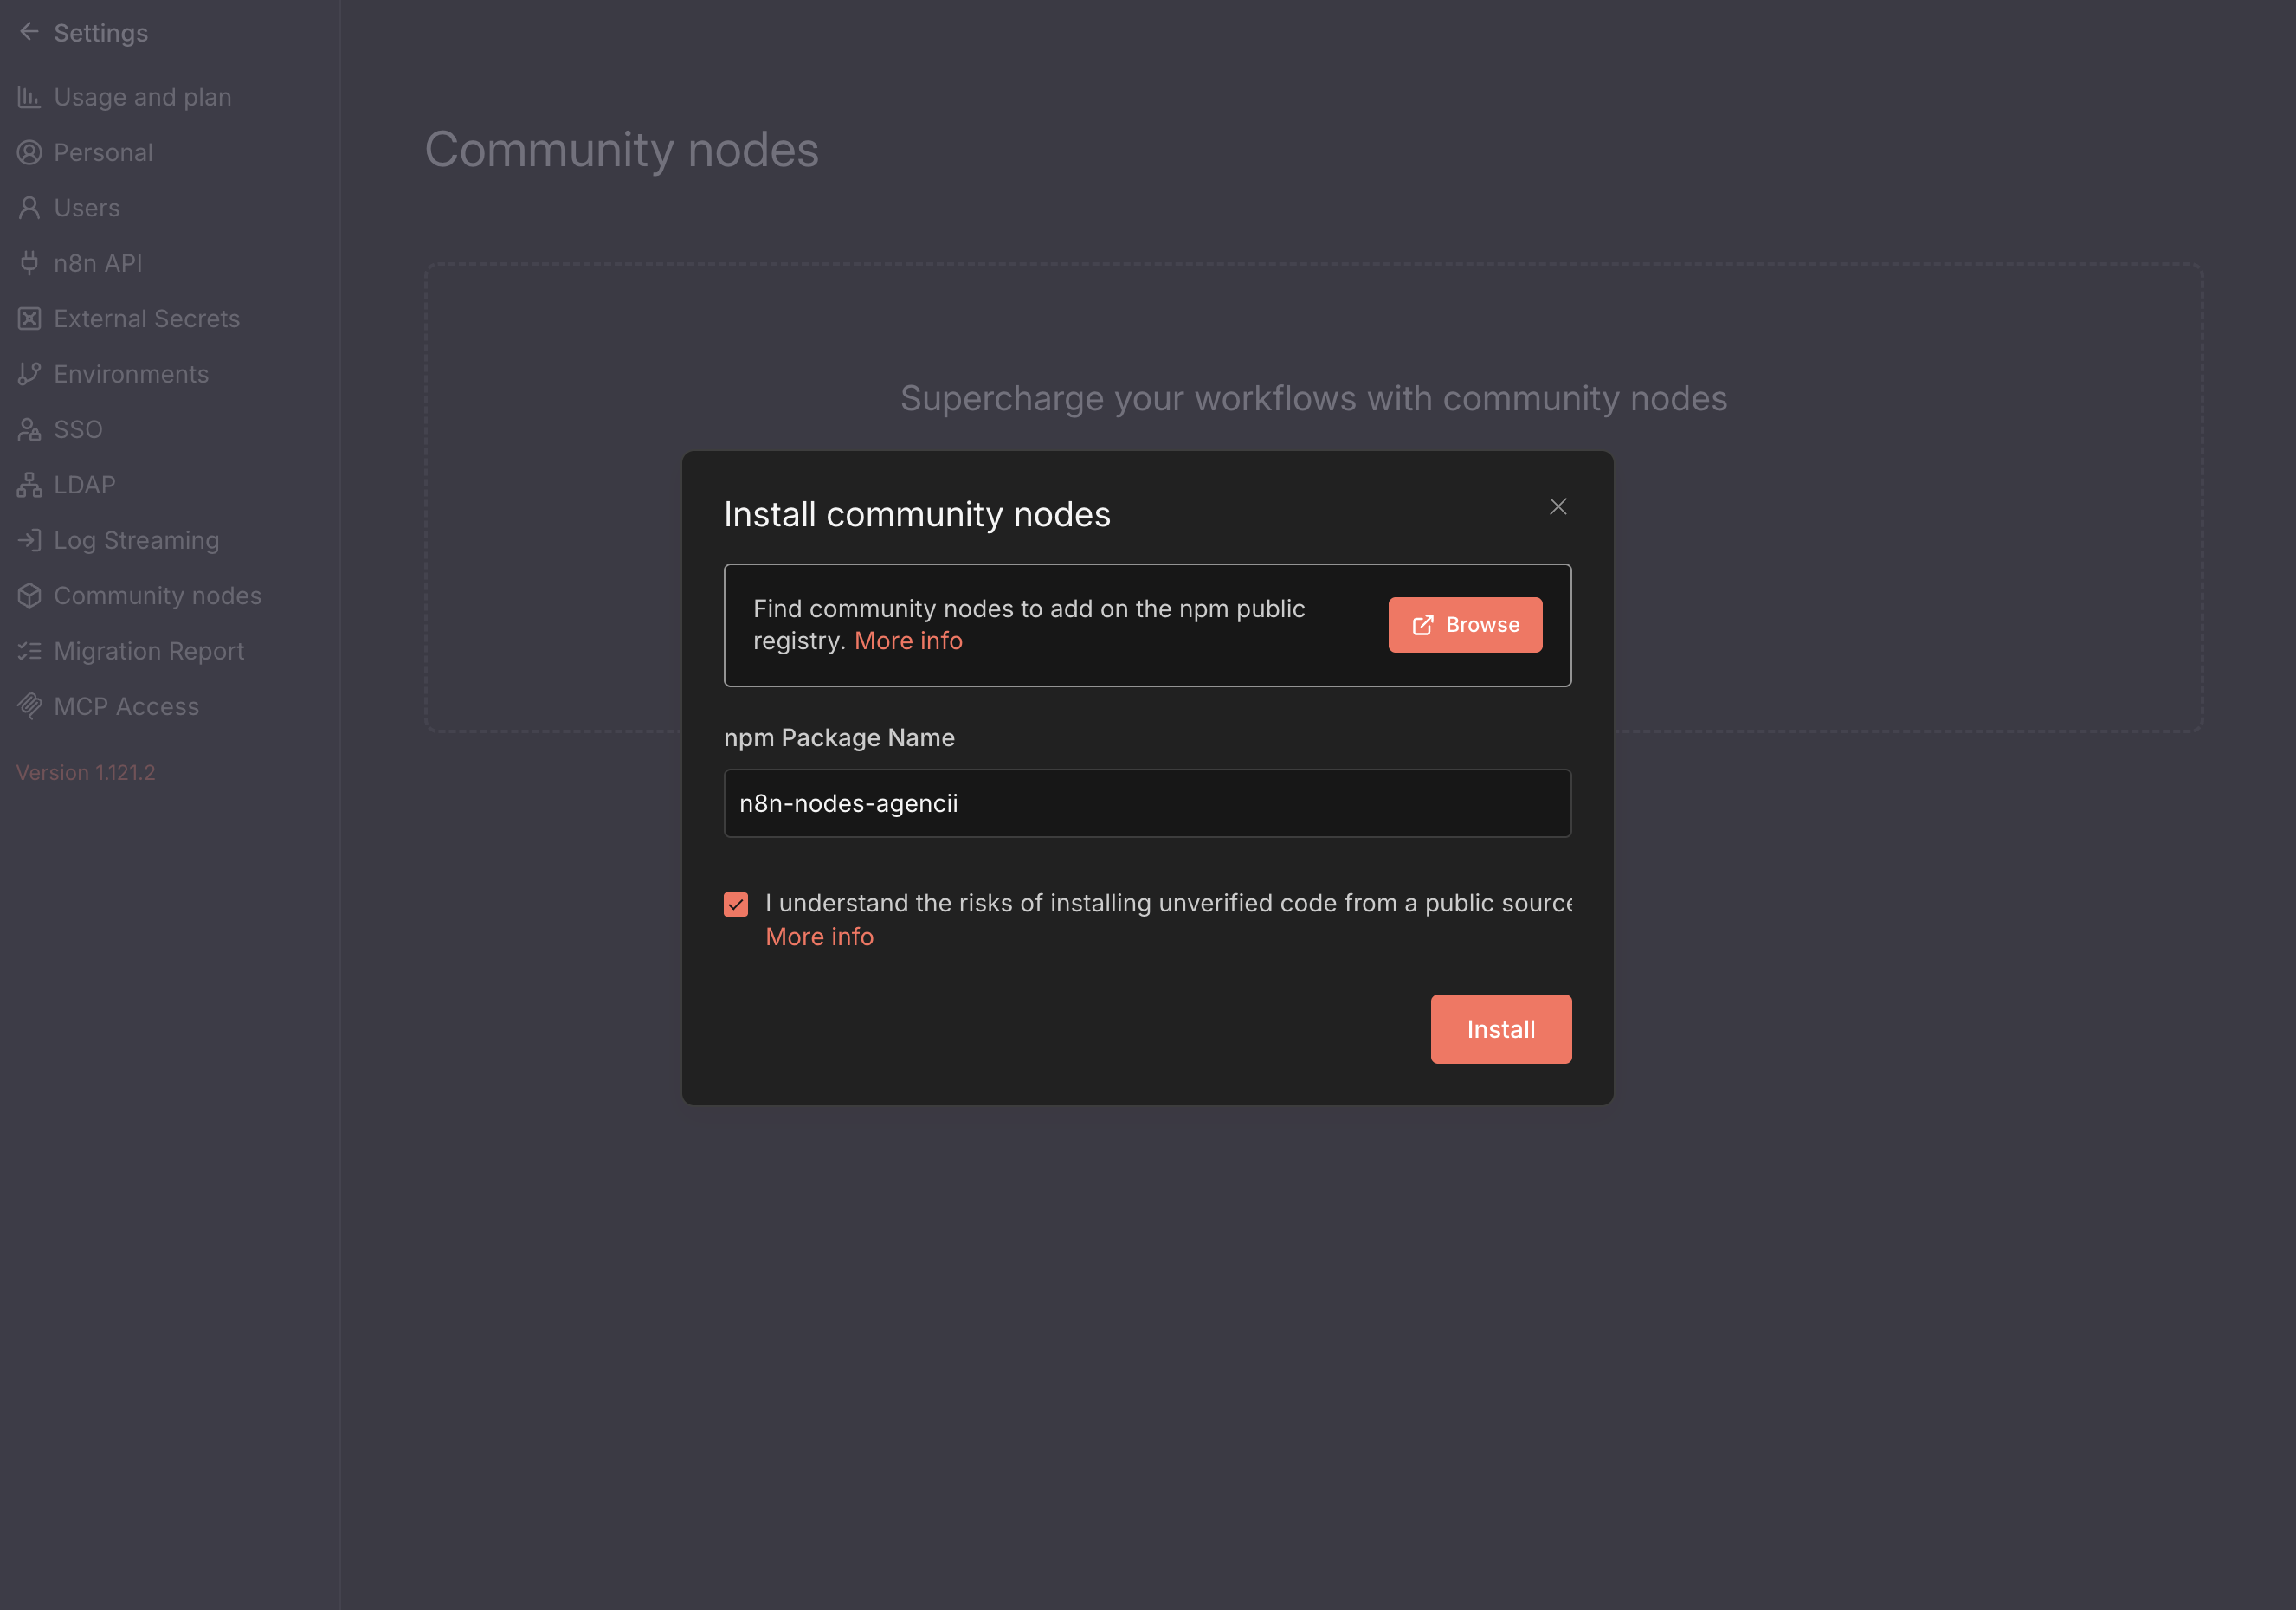Image resolution: width=2296 pixels, height=1610 pixels.
Task: Close the Install community nodes dialog
Action: [x=1558, y=506]
